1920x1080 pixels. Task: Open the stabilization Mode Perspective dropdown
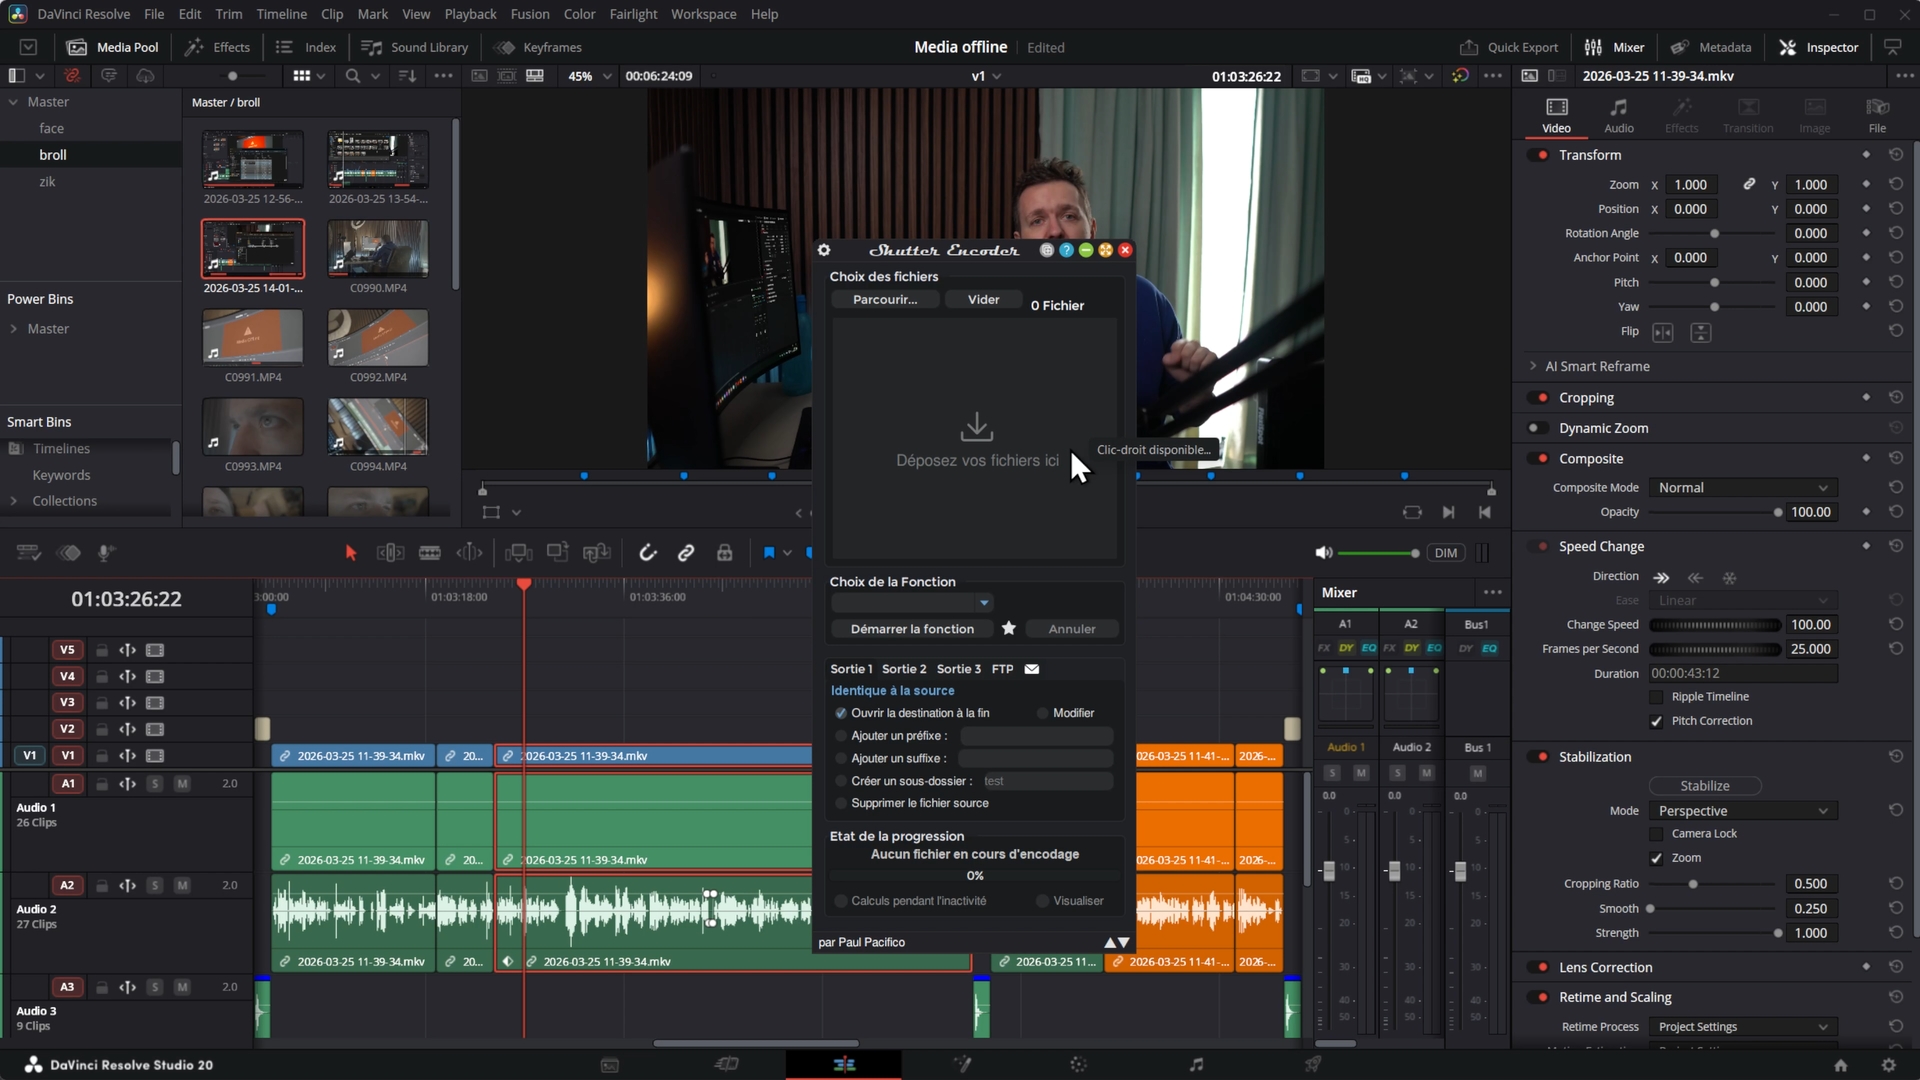1743,811
